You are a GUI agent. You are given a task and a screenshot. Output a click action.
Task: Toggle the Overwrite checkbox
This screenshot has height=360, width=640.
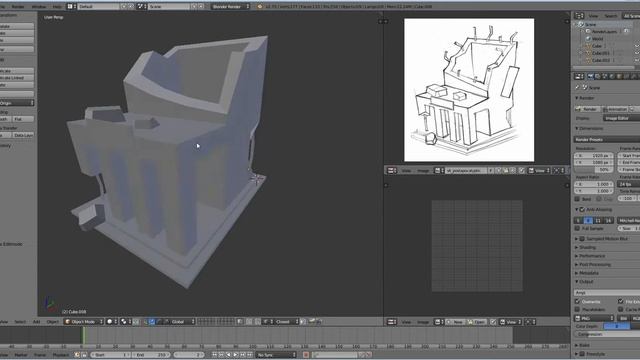(x=578, y=301)
